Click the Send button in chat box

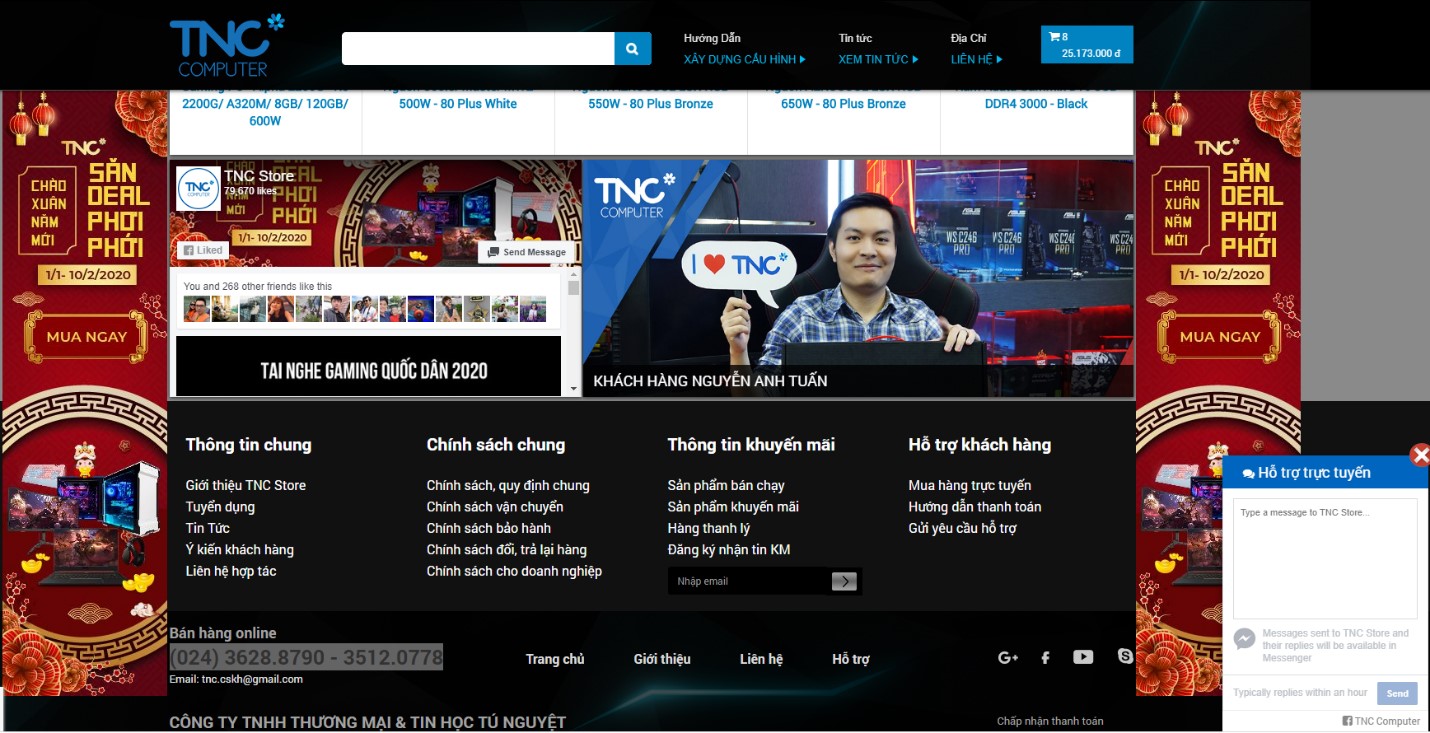coord(1397,693)
